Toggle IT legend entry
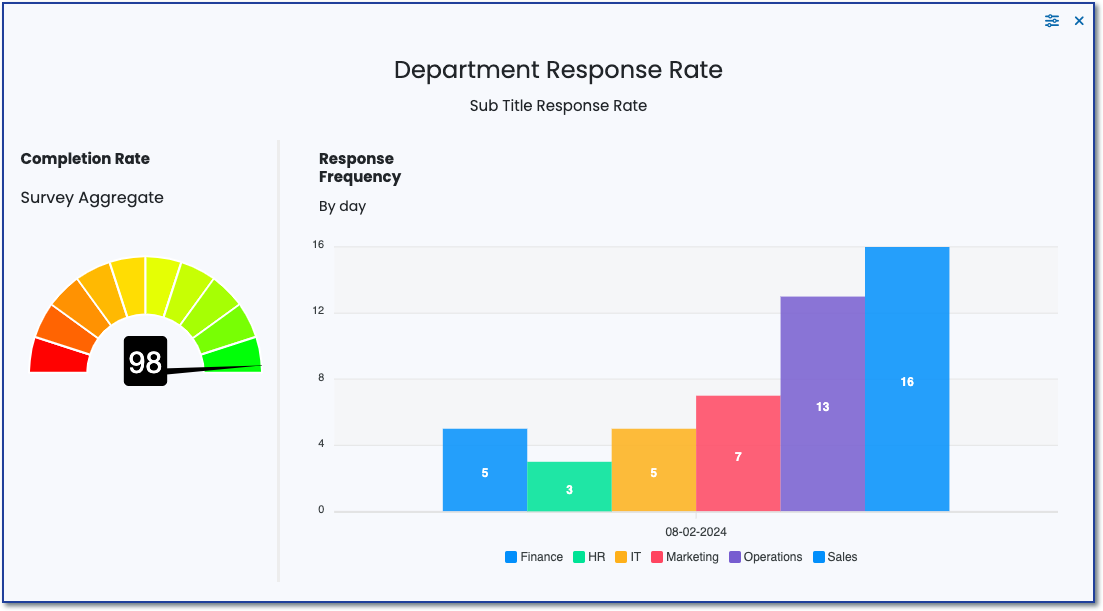The image size is (1103, 611). (x=628, y=557)
